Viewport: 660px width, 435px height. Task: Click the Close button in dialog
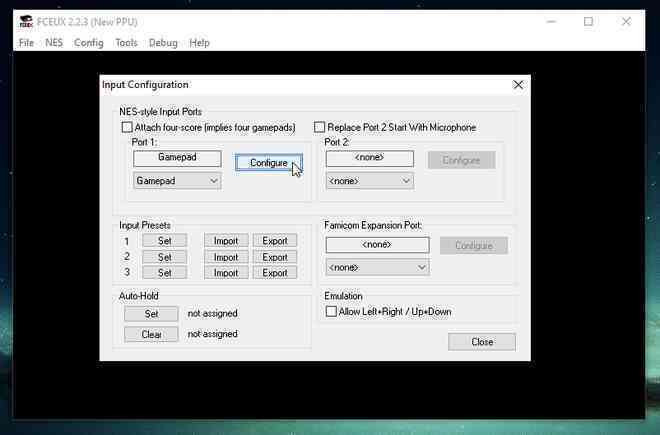point(482,342)
